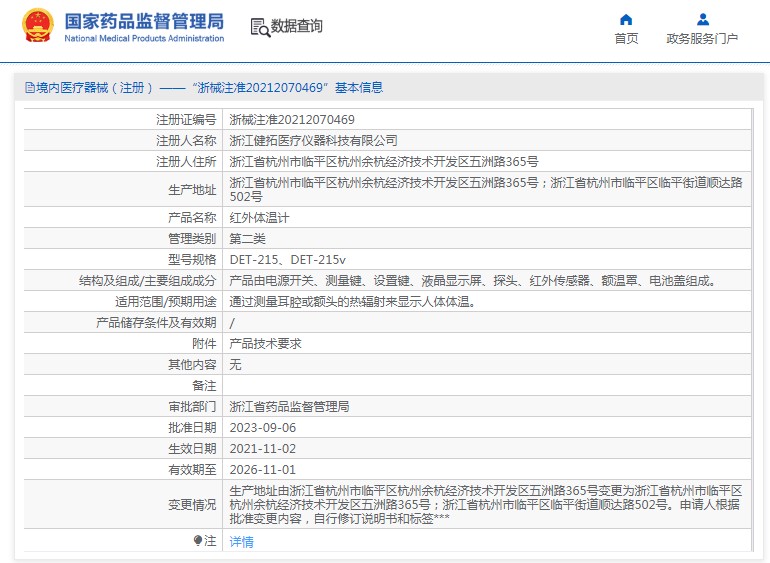Click 数据查询 header text
Image resolution: width=770 pixels, height=563 pixels.
(297, 27)
